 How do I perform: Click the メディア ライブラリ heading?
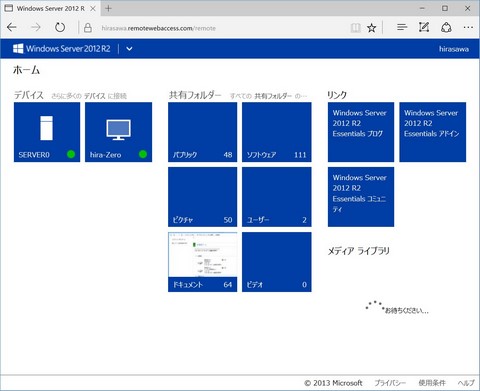click(358, 251)
